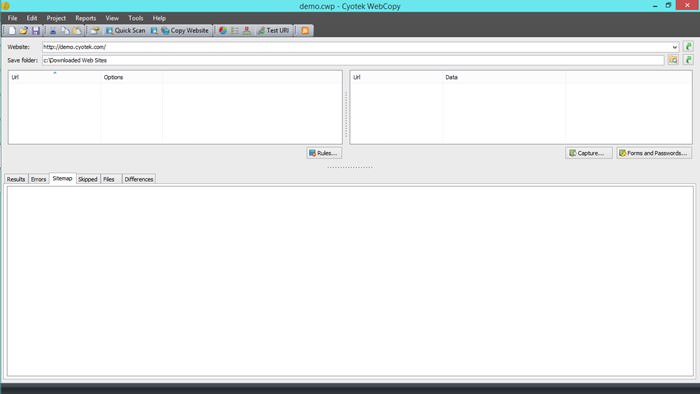700x394 pixels.
Task: Open the Tools menu
Action: pos(136,18)
